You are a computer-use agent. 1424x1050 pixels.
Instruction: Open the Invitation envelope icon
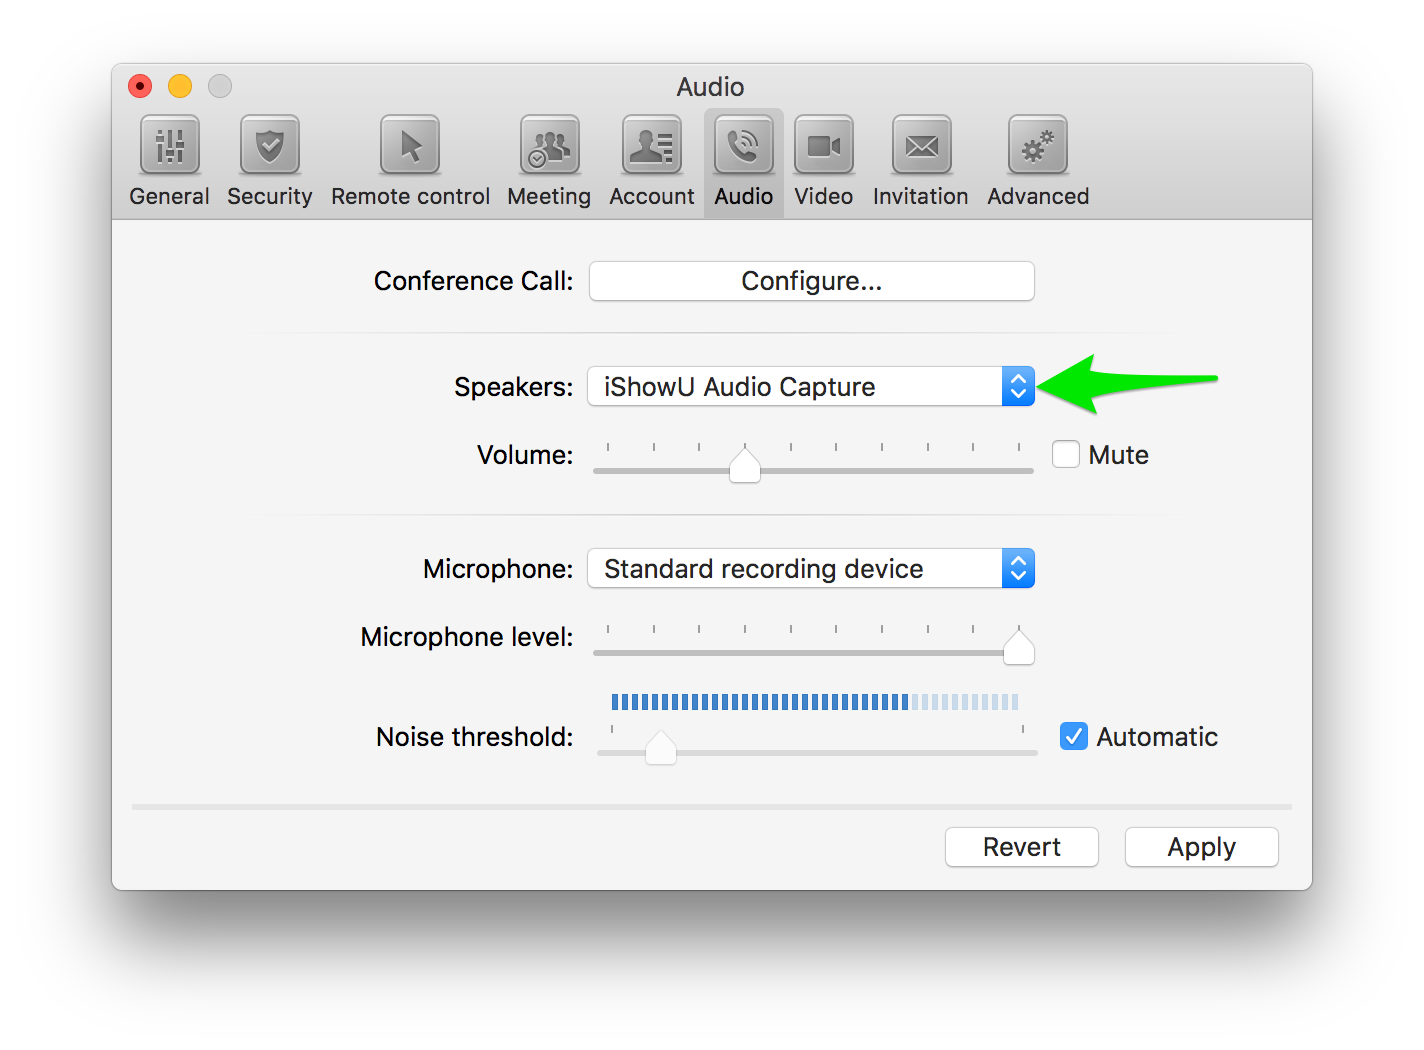pos(921,146)
